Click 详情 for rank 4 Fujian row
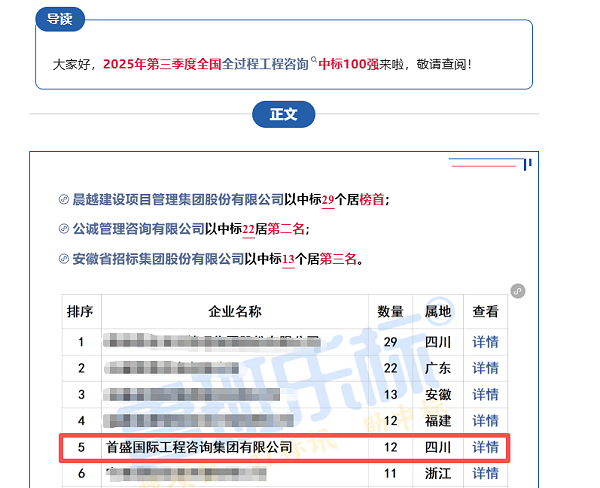 click(485, 420)
